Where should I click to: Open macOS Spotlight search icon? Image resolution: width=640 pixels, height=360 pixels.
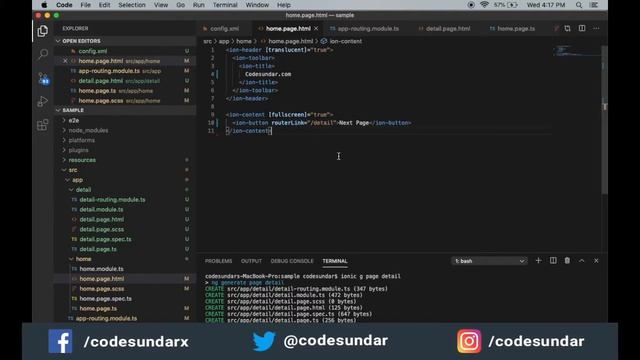579,5
